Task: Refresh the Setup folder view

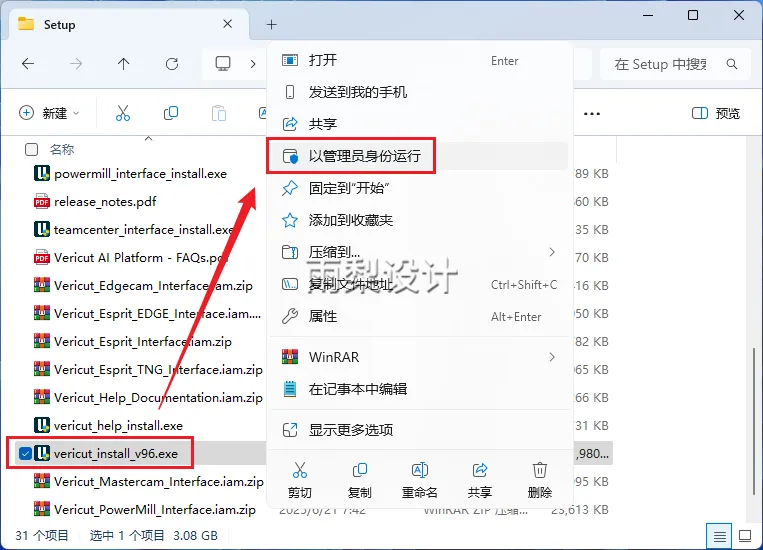Action: 172,64
